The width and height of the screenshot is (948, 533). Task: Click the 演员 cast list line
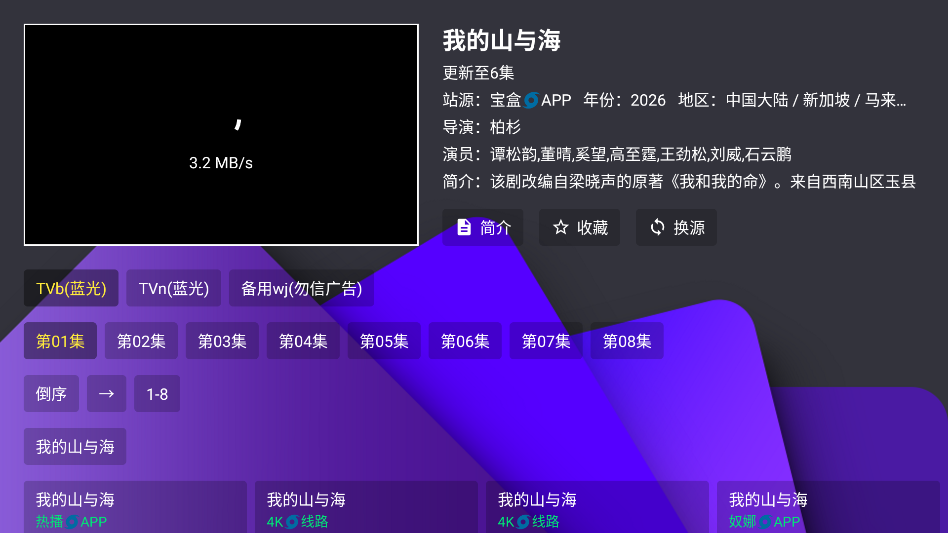coord(617,154)
